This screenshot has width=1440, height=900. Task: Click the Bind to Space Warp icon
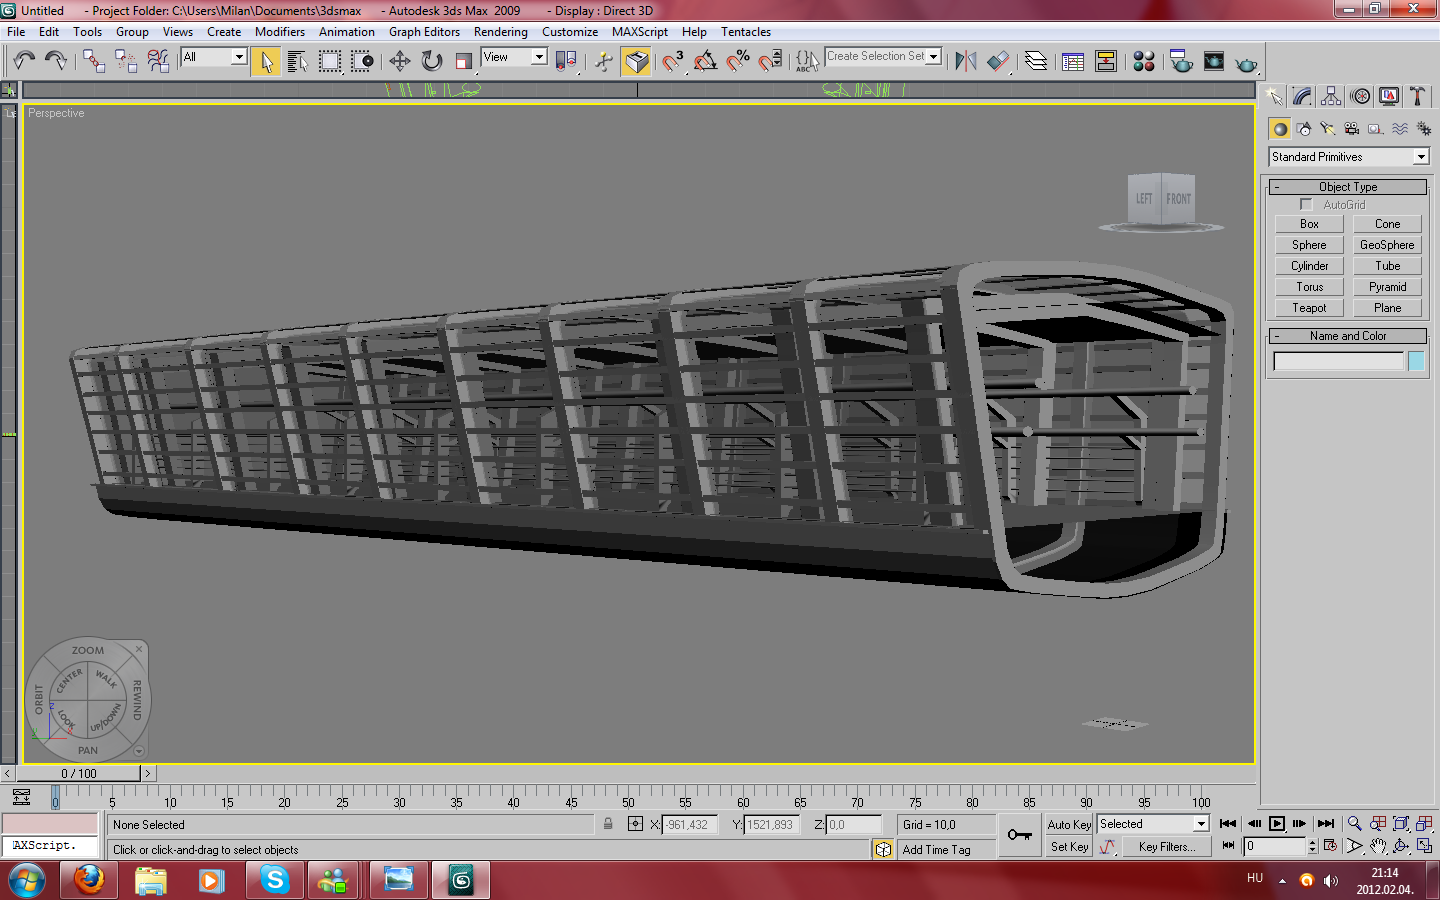point(158,61)
